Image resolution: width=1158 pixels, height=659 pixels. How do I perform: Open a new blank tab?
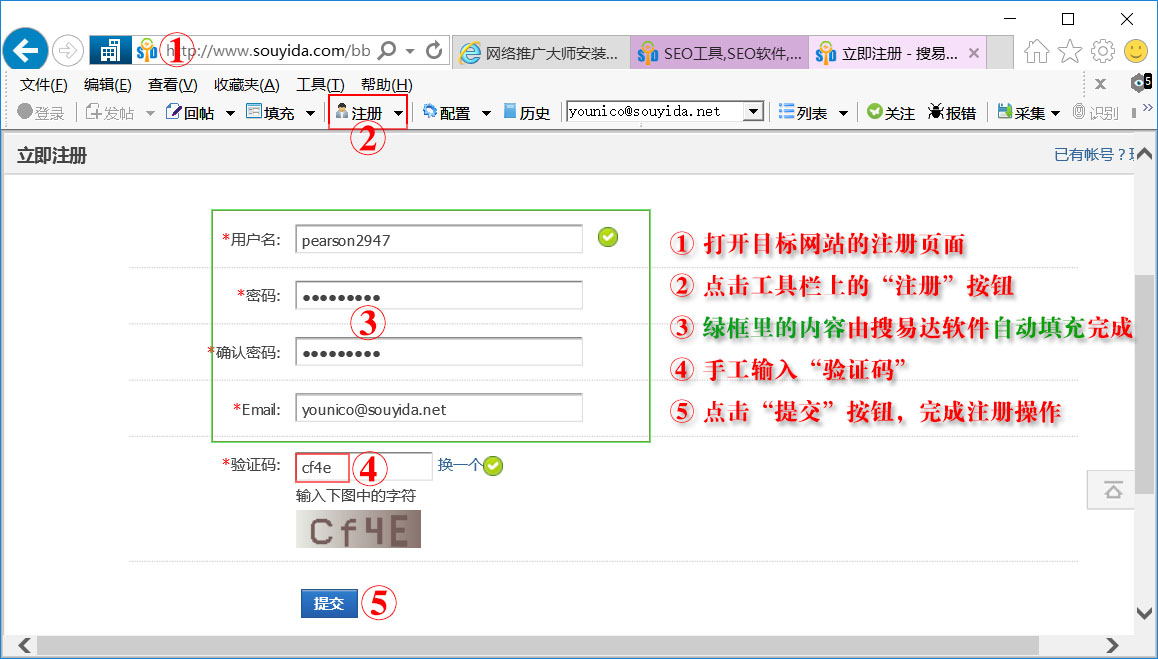click(1000, 52)
